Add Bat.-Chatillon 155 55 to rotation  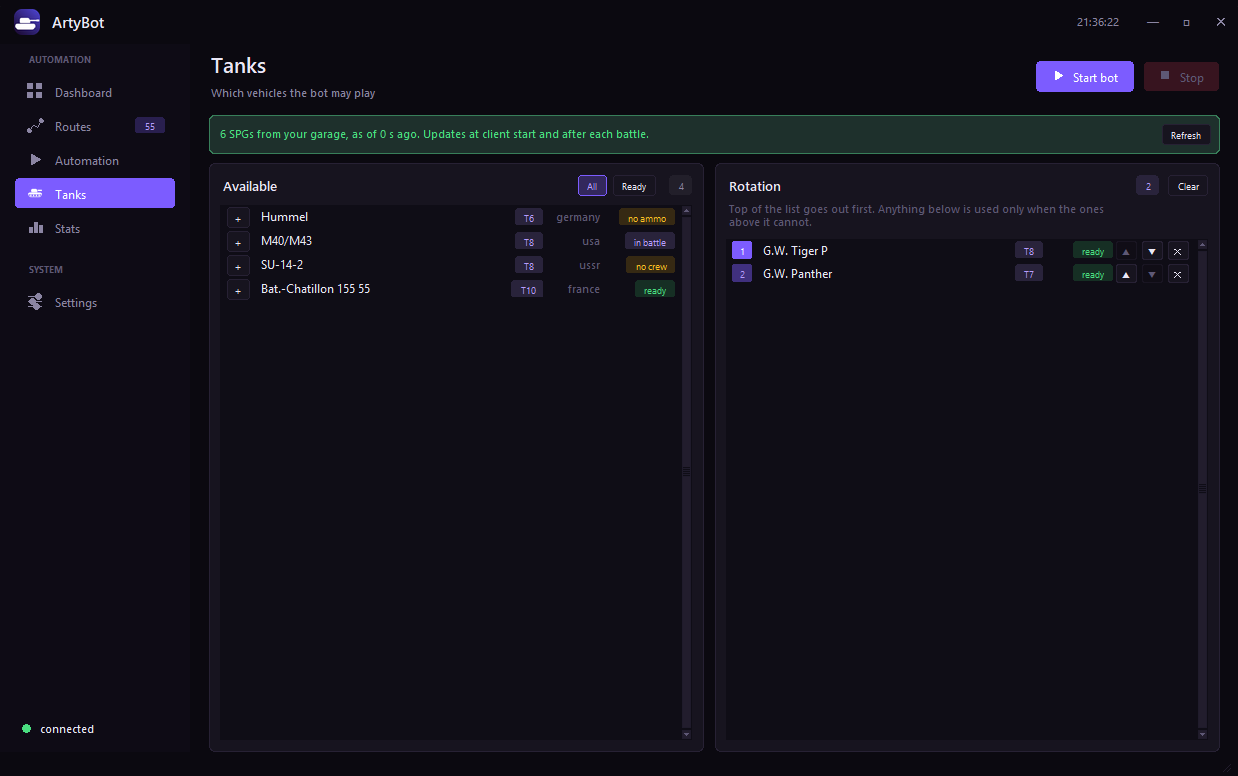238,290
